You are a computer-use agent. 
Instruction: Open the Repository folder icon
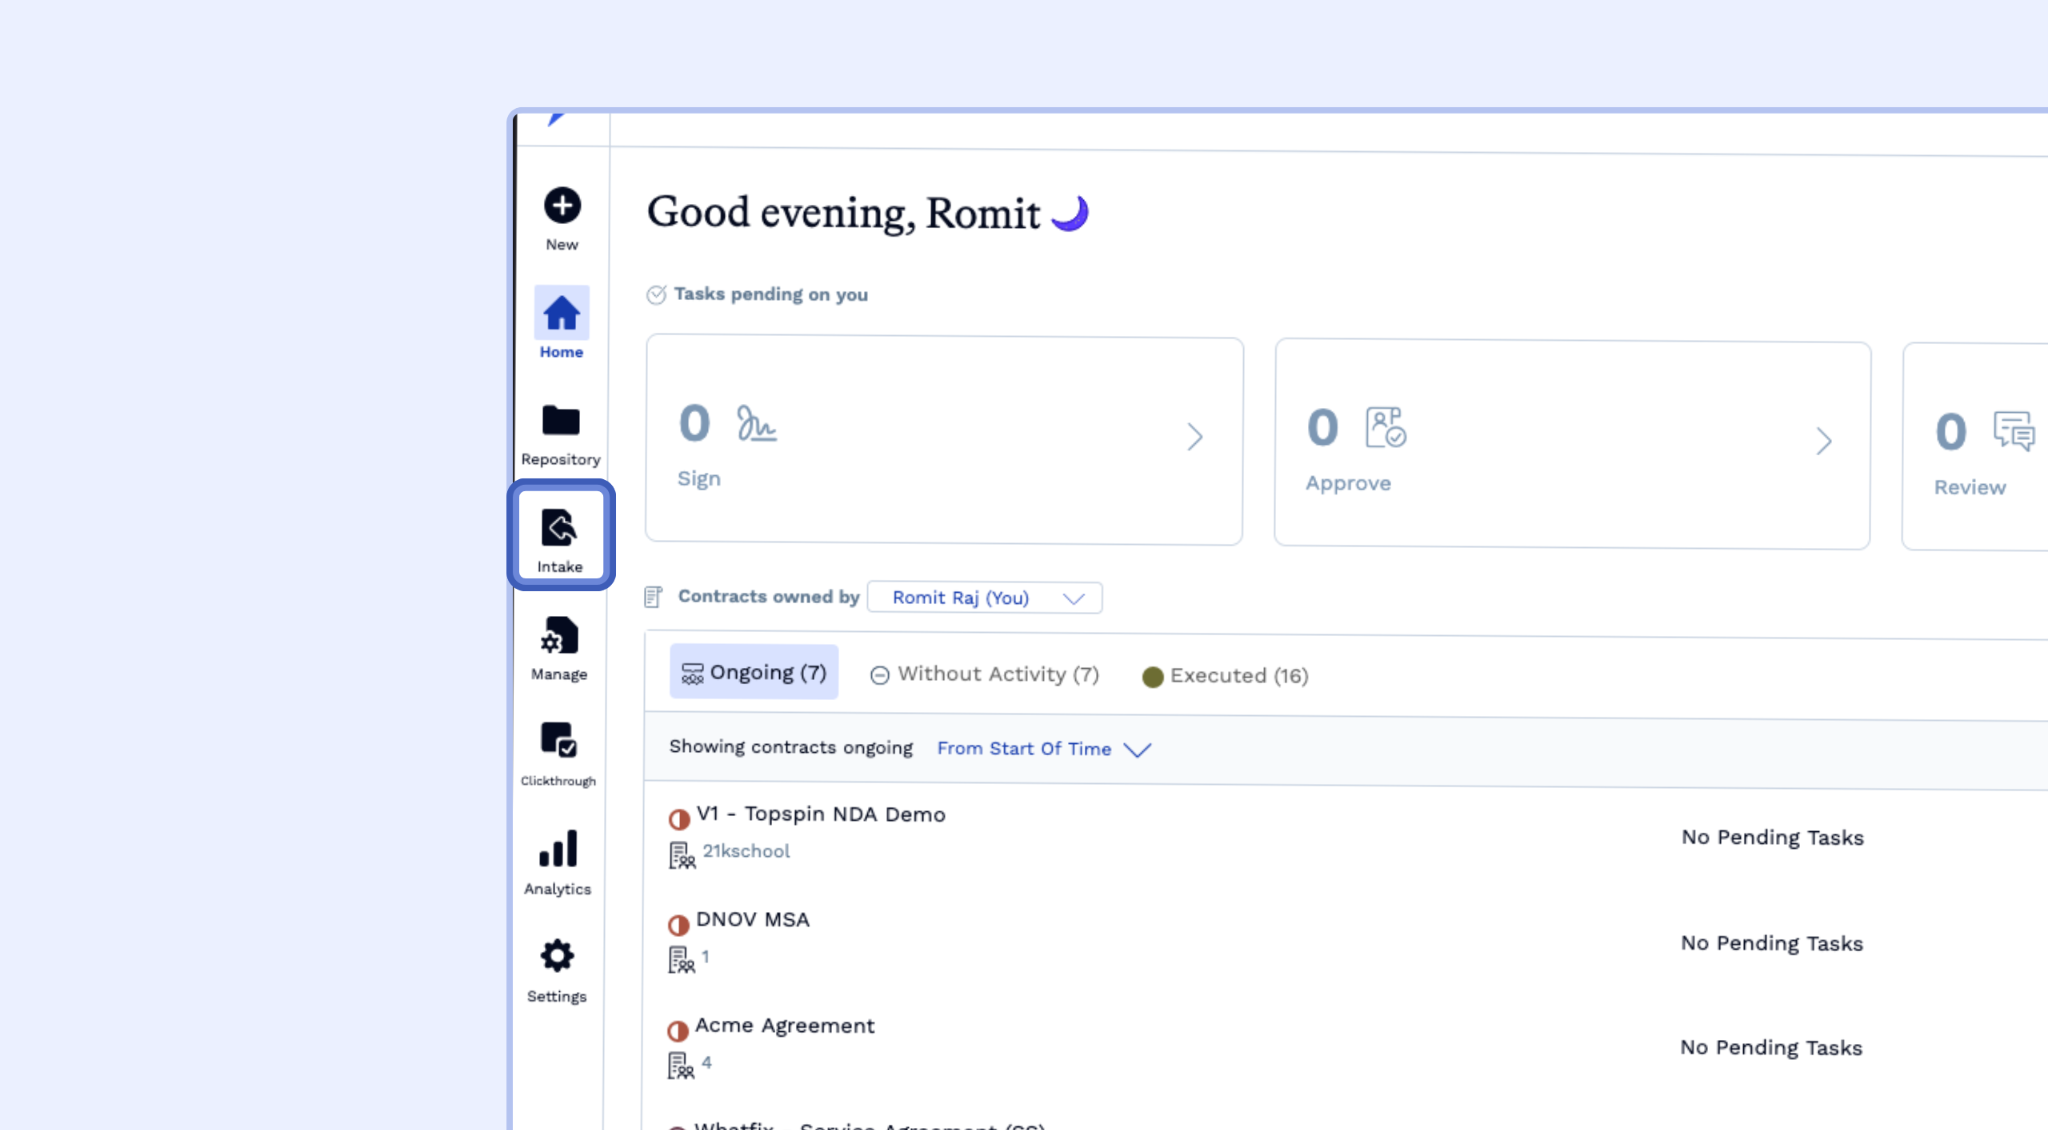[x=560, y=421]
